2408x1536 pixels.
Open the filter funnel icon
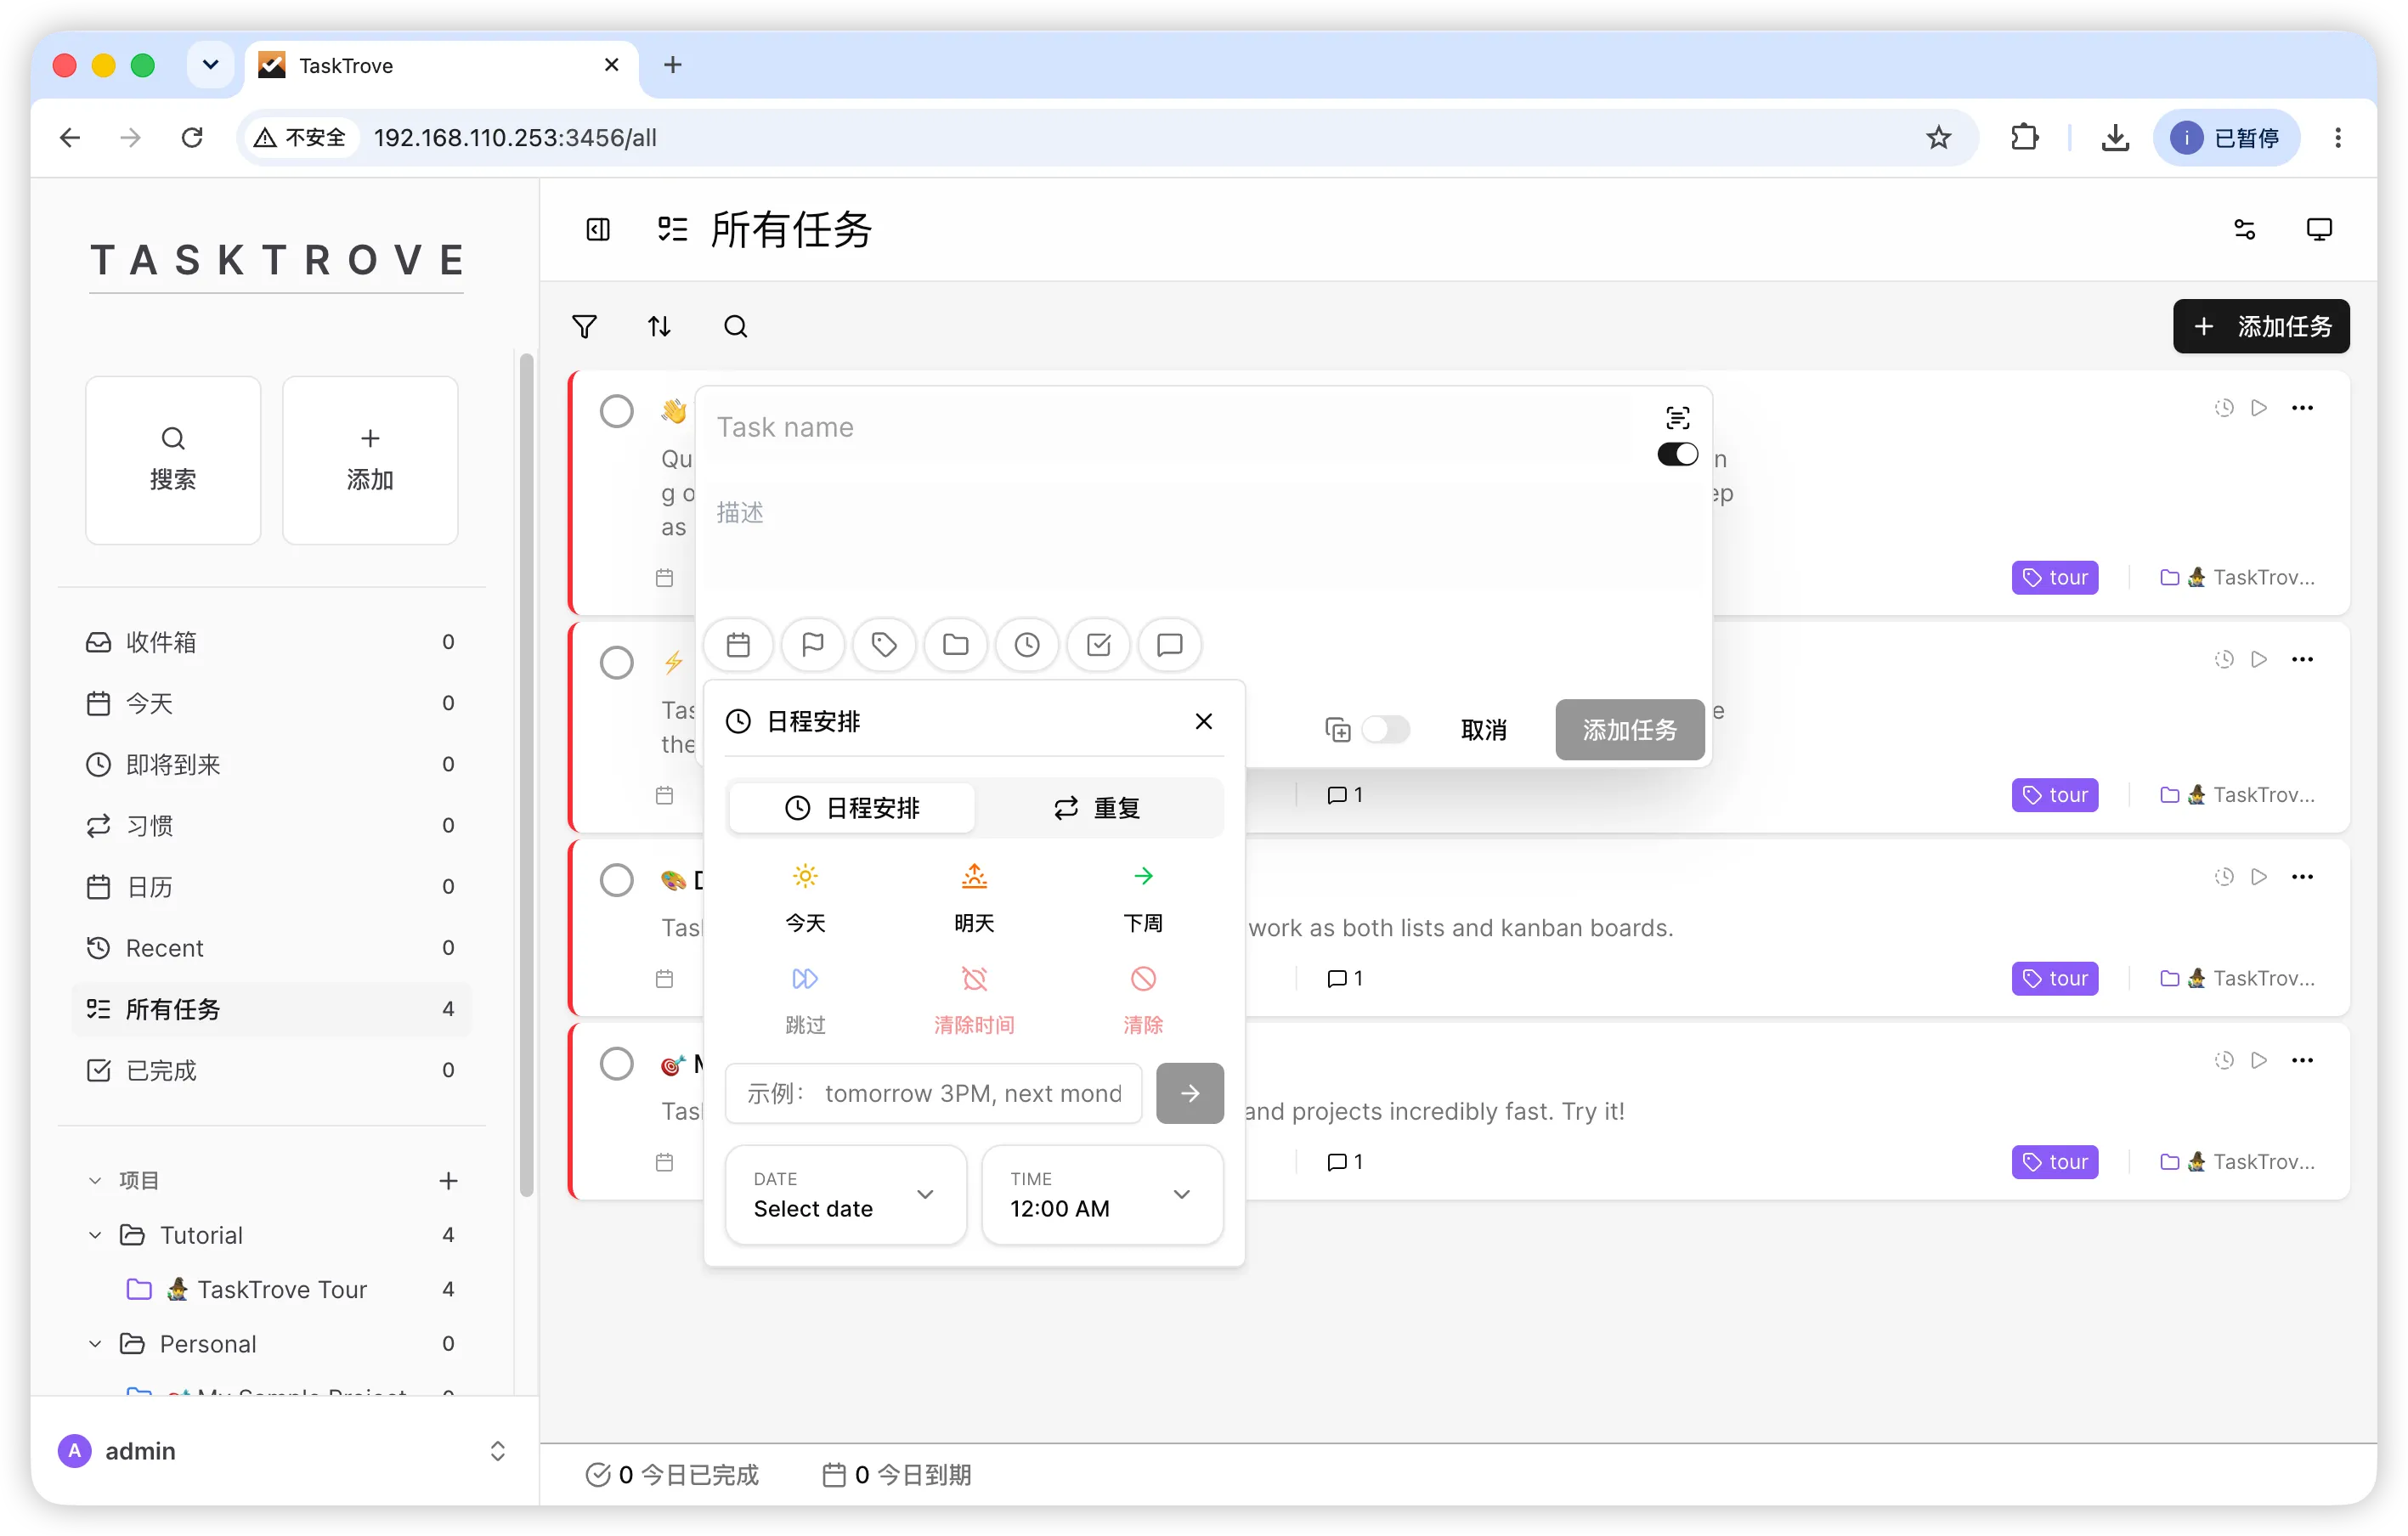[584, 327]
